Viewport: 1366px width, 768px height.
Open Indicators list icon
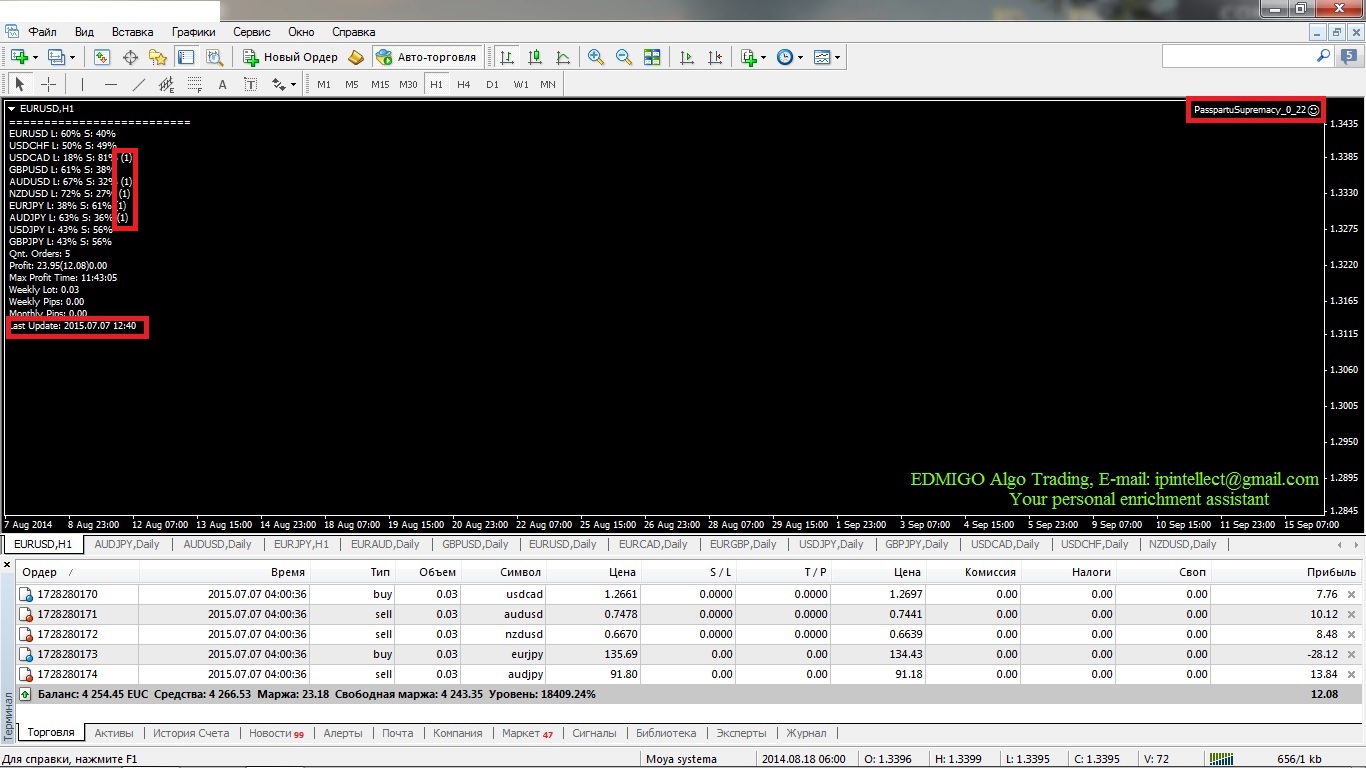pos(749,57)
